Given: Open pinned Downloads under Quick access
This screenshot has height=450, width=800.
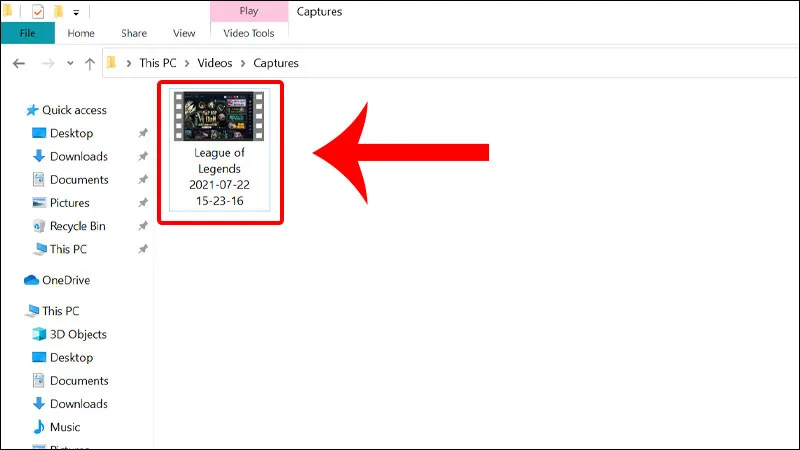Looking at the screenshot, I should click(79, 156).
